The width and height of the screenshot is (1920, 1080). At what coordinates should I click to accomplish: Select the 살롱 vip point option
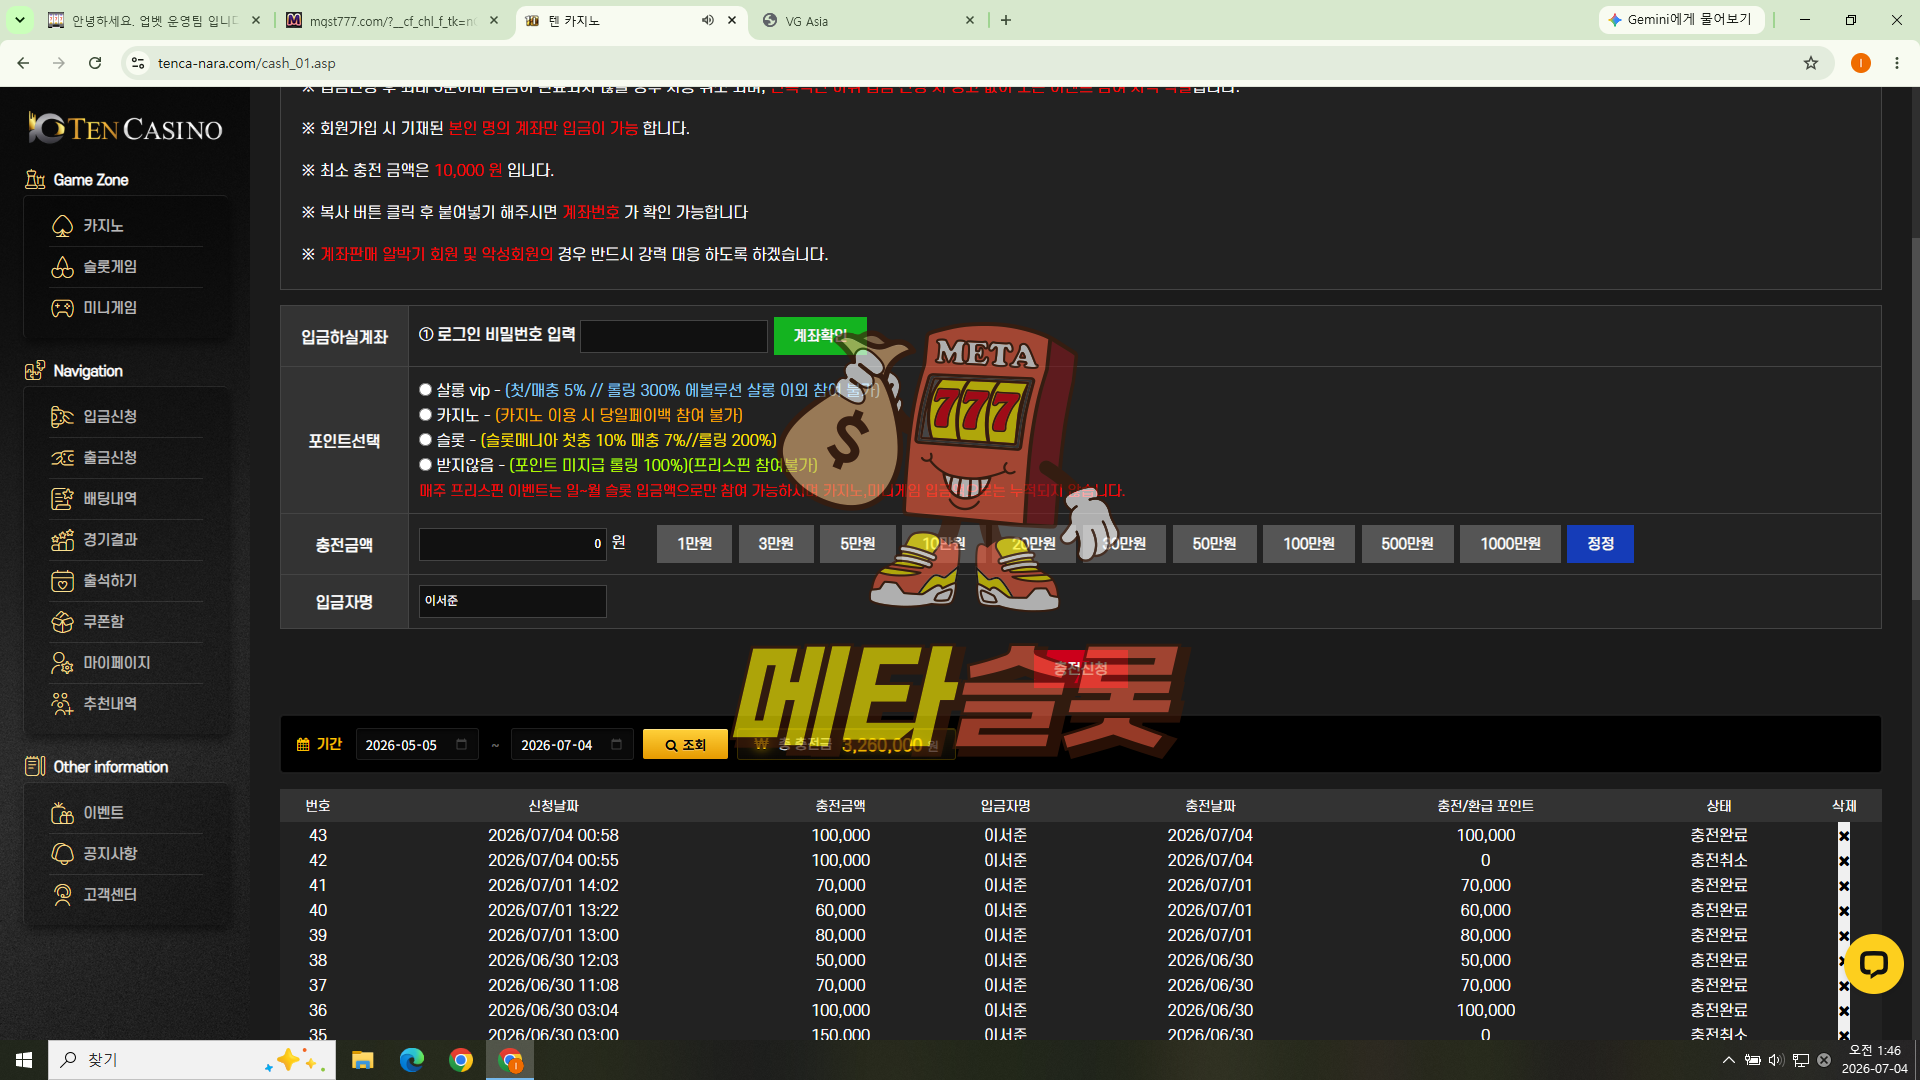425,390
